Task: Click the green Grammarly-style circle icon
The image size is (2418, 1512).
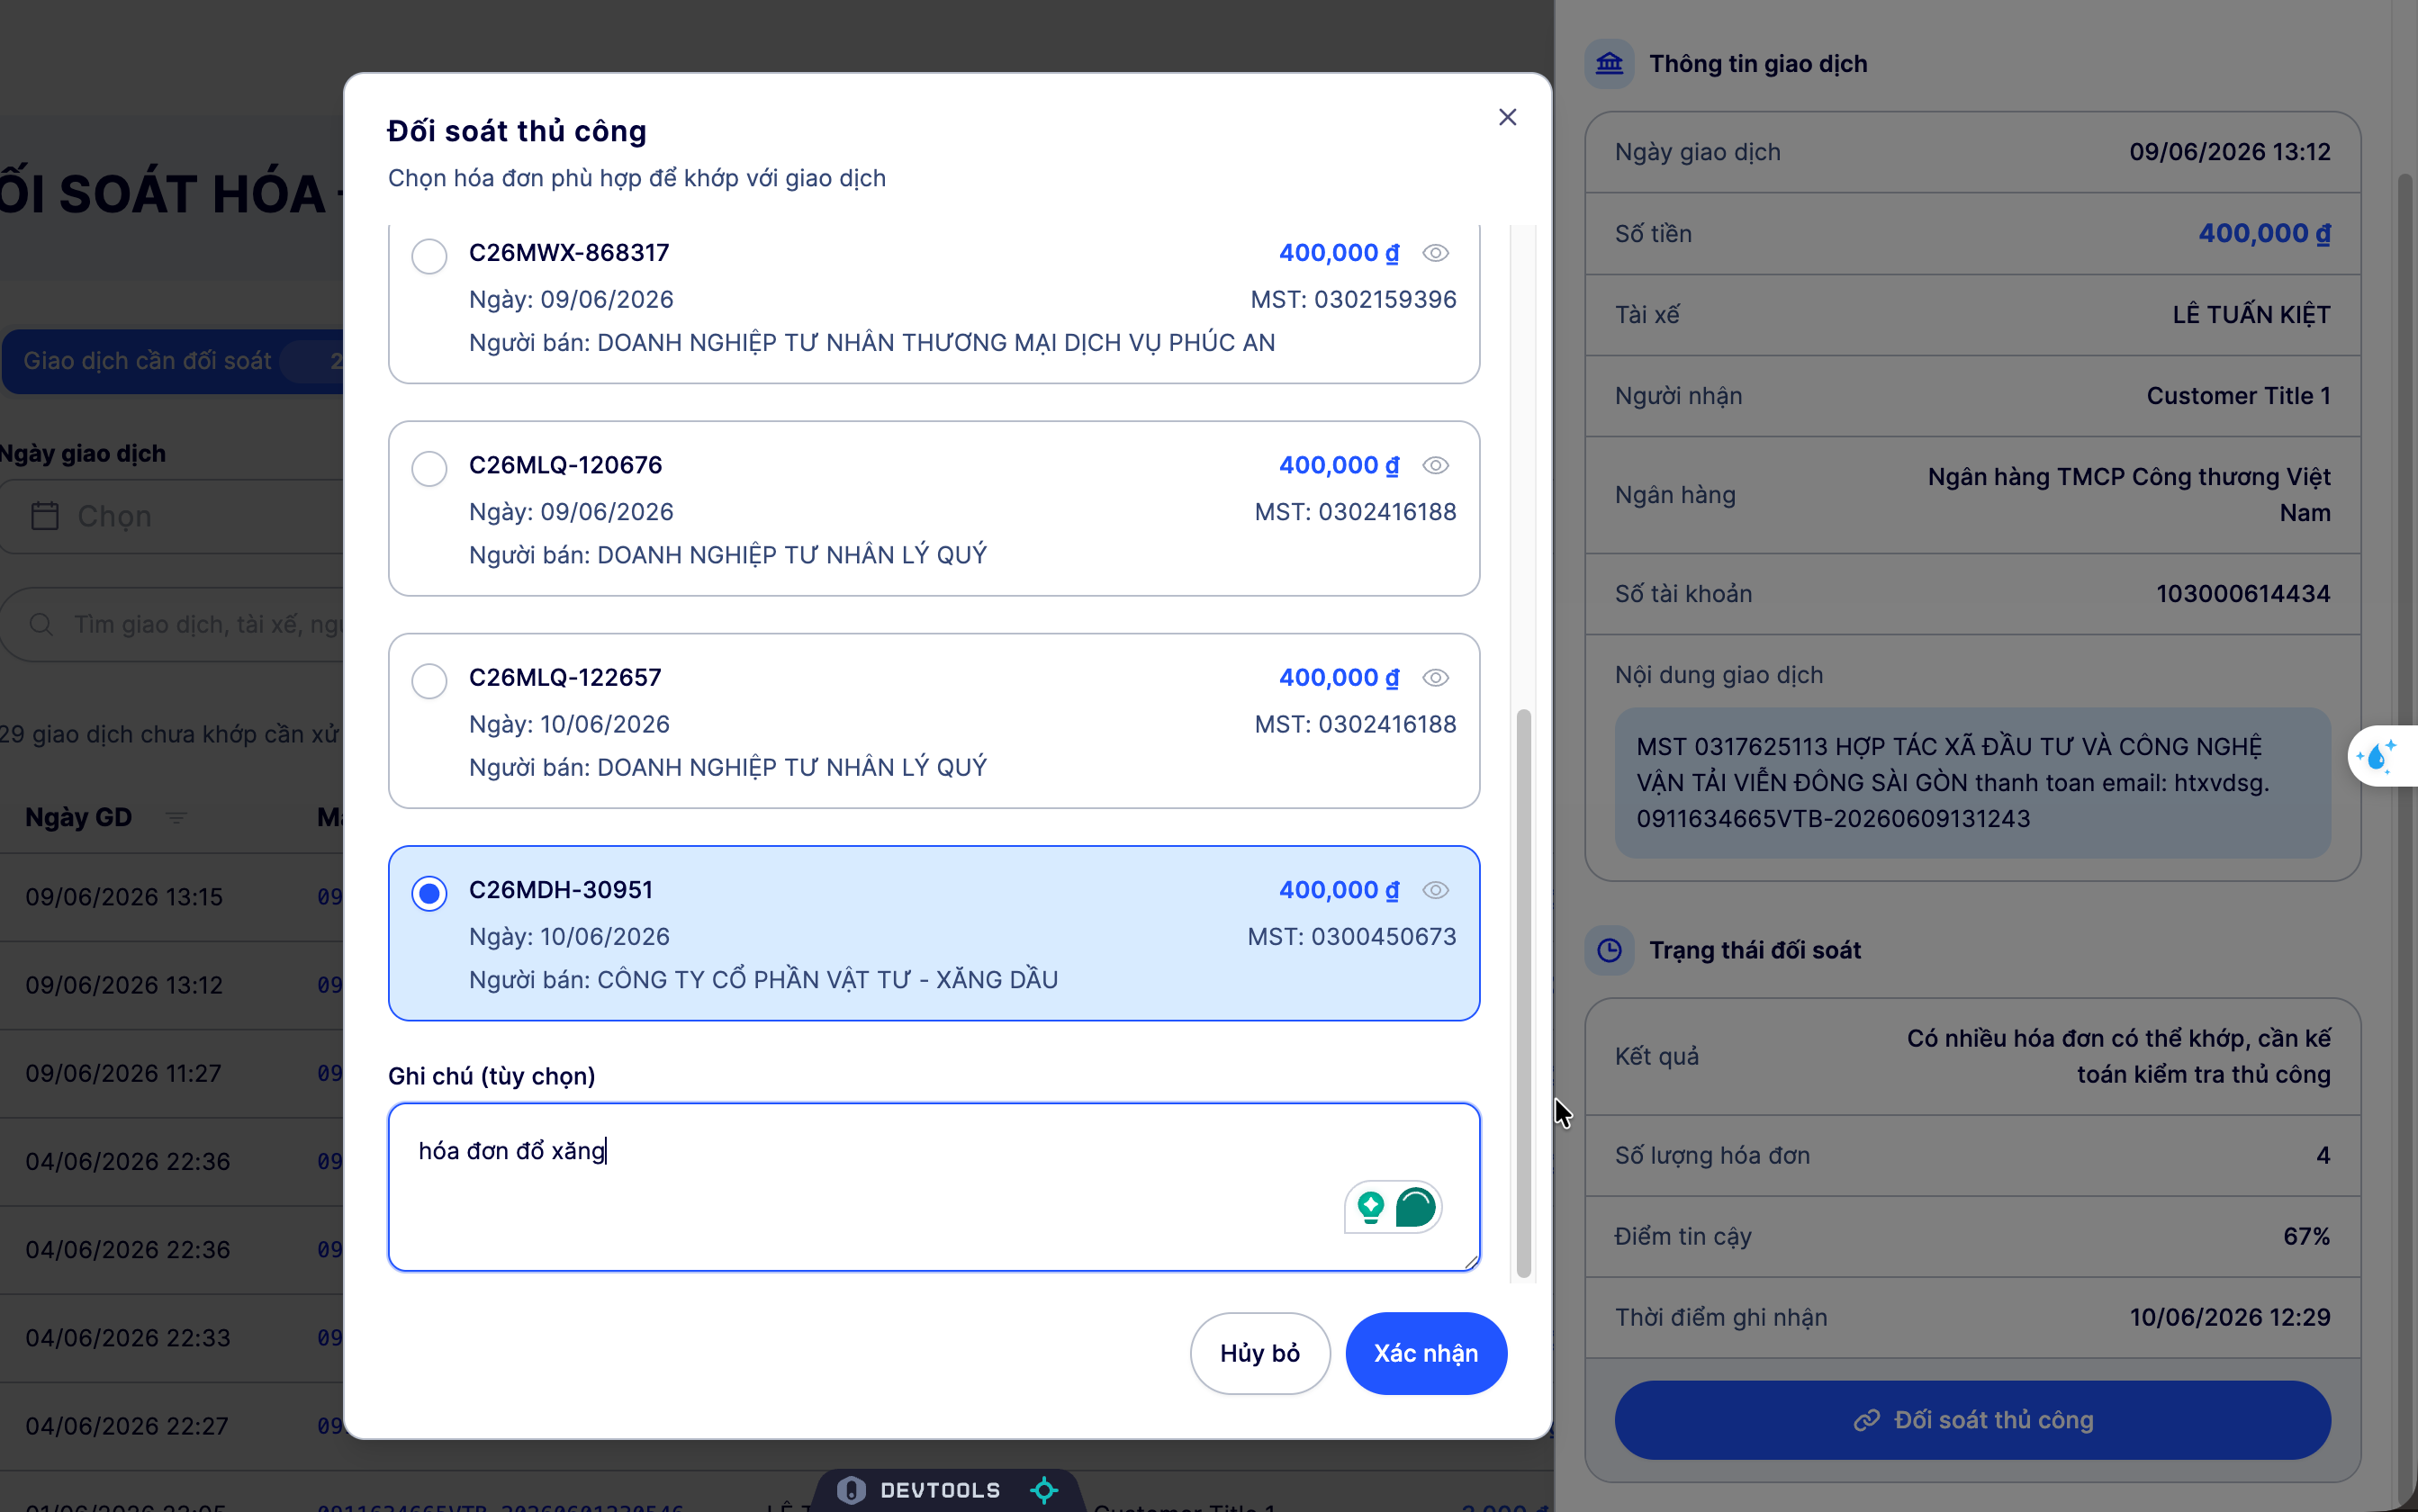Action: pyautogui.click(x=1415, y=1207)
